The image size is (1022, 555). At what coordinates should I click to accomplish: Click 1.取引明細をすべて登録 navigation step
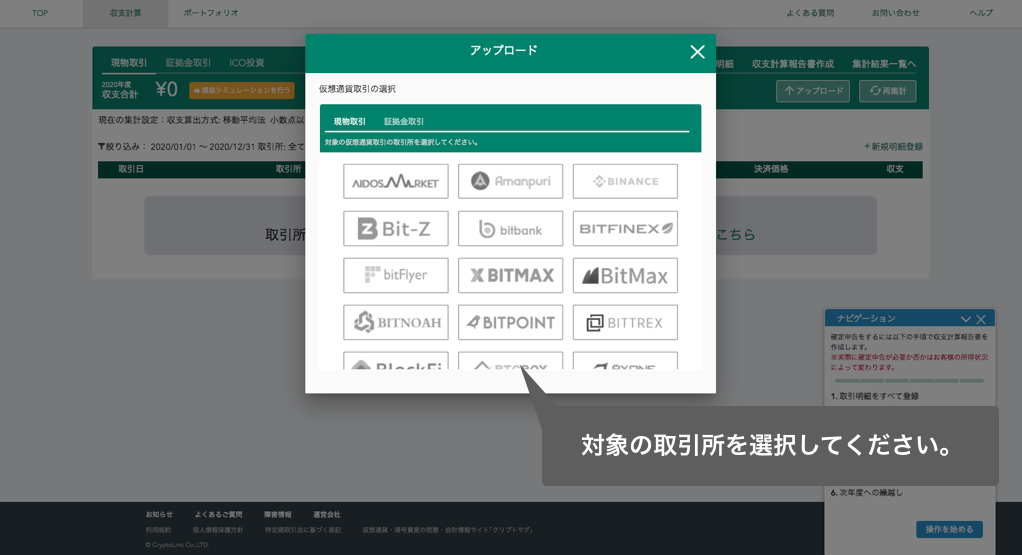coord(874,396)
